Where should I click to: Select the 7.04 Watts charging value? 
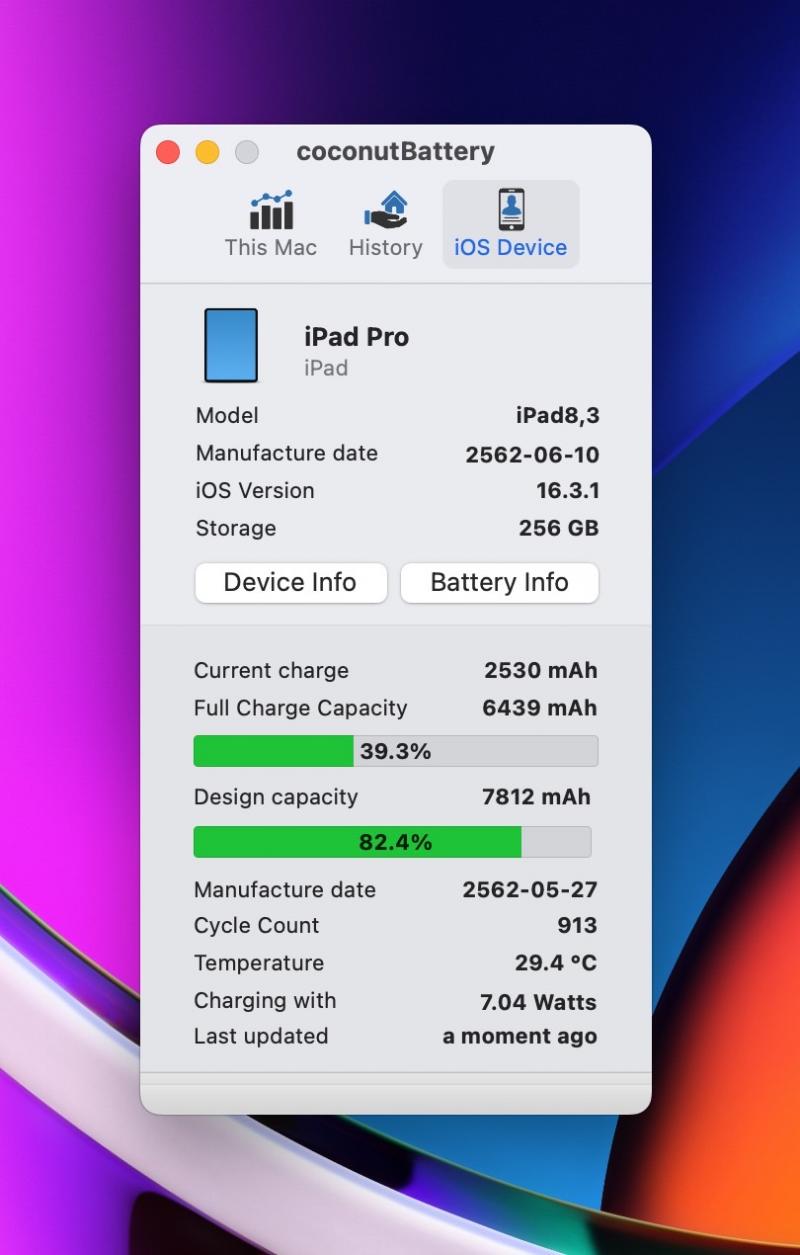(x=539, y=1002)
